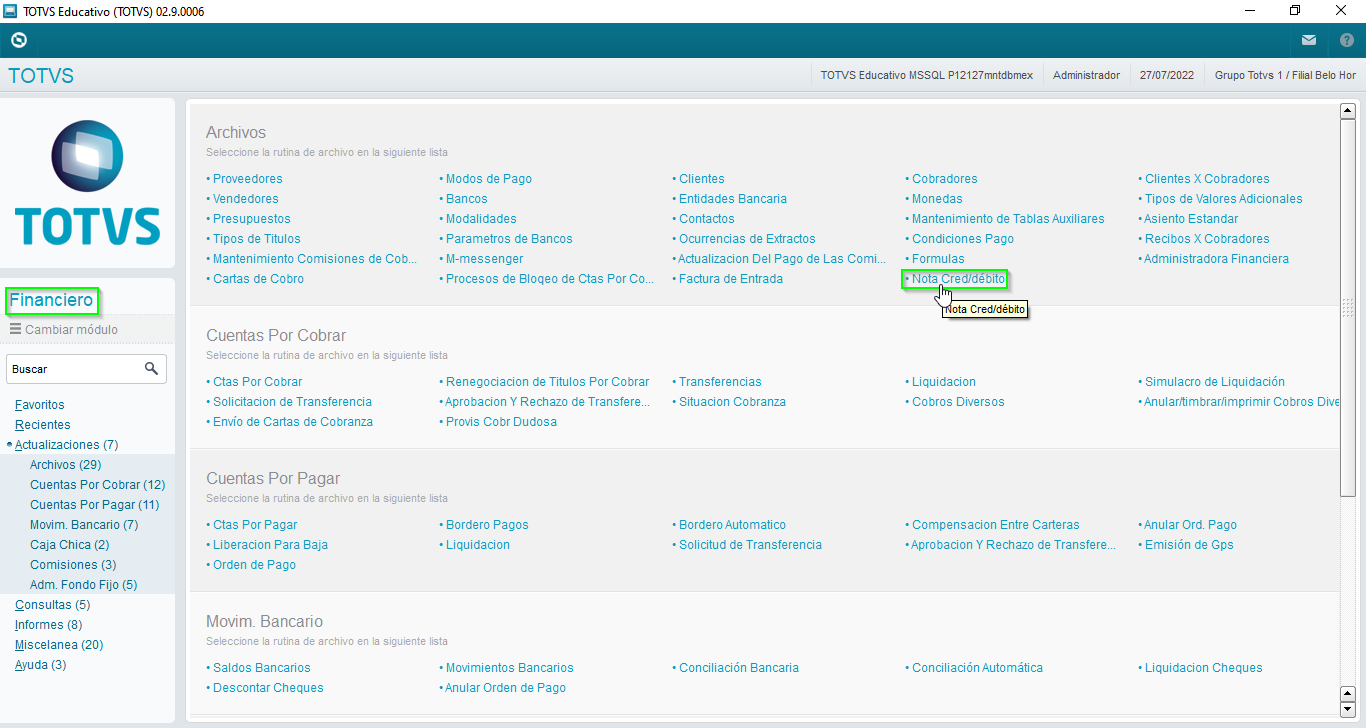
Task: Open the Compensacion Entre Carteras routine
Action: pos(996,525)
